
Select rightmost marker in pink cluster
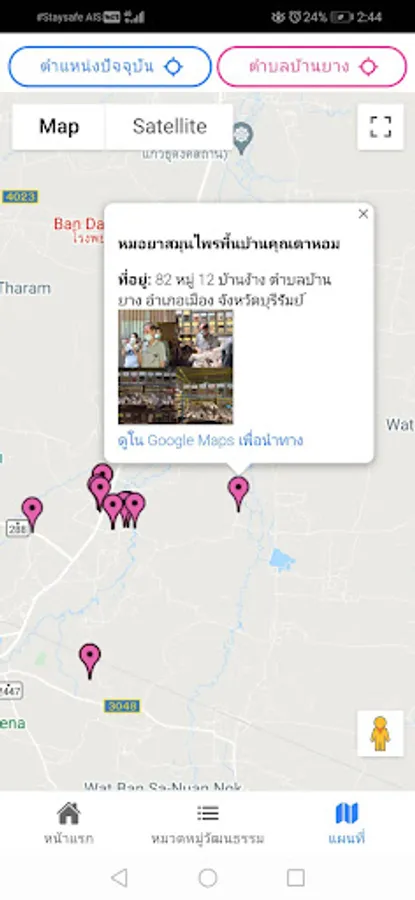point(135,509)
